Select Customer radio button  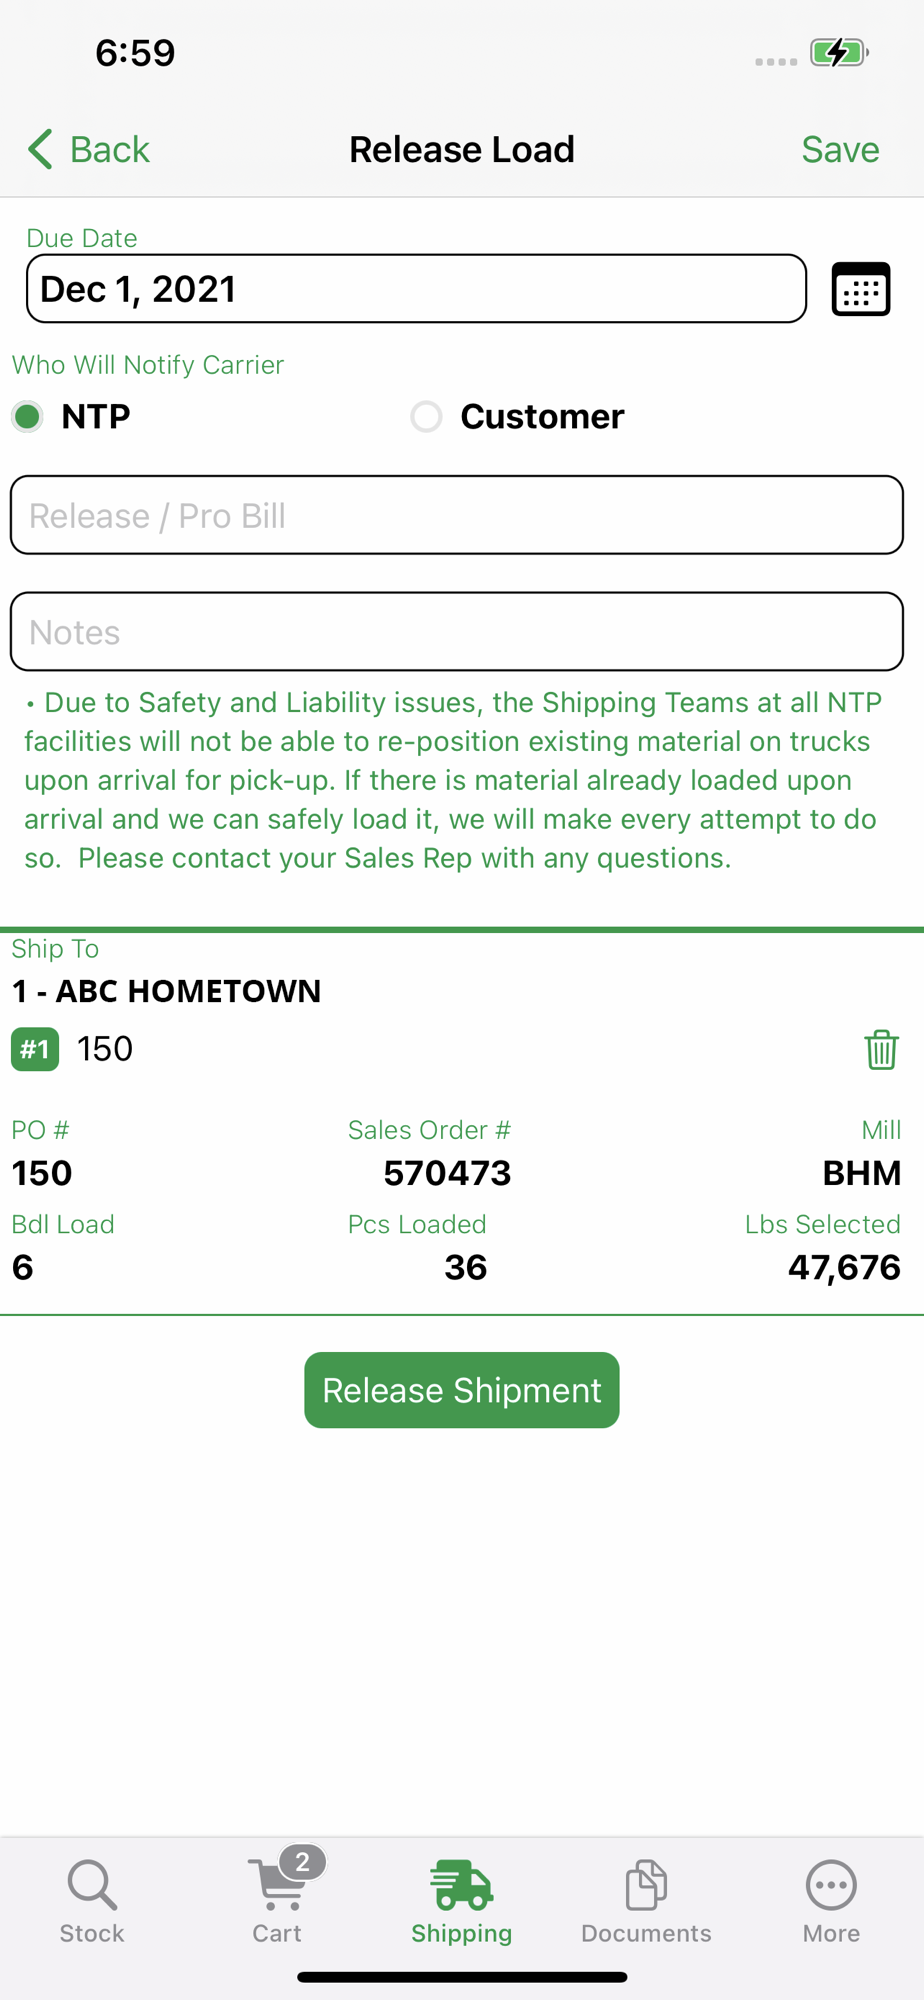427,416
